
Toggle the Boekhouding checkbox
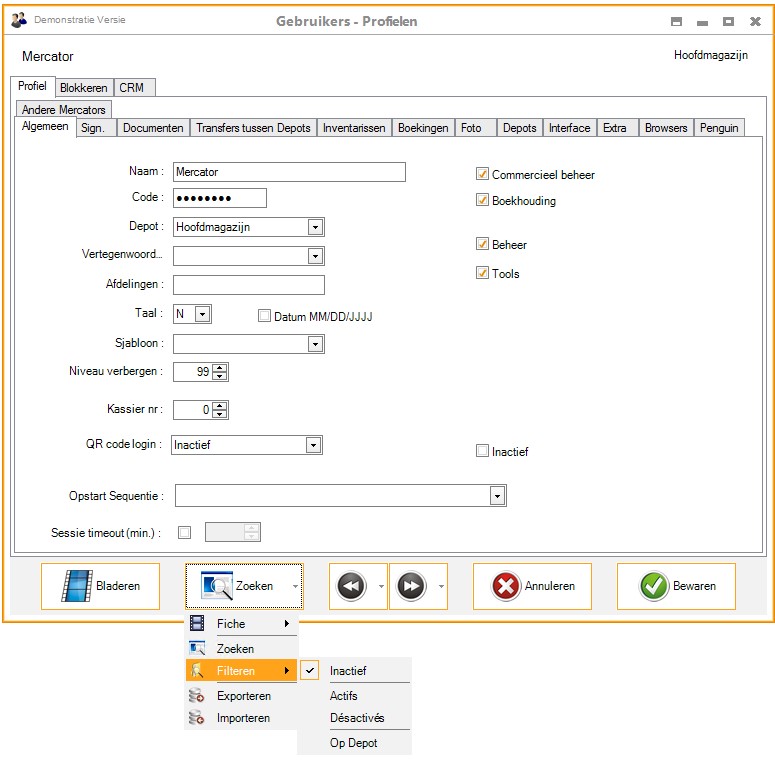point(483,201)
